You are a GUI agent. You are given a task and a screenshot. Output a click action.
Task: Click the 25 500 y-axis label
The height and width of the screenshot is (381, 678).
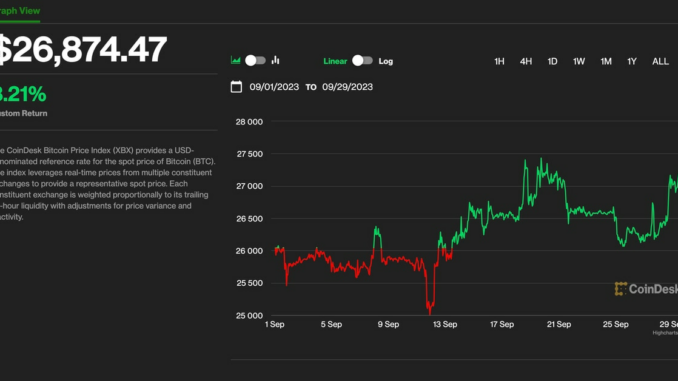point(249,283)
